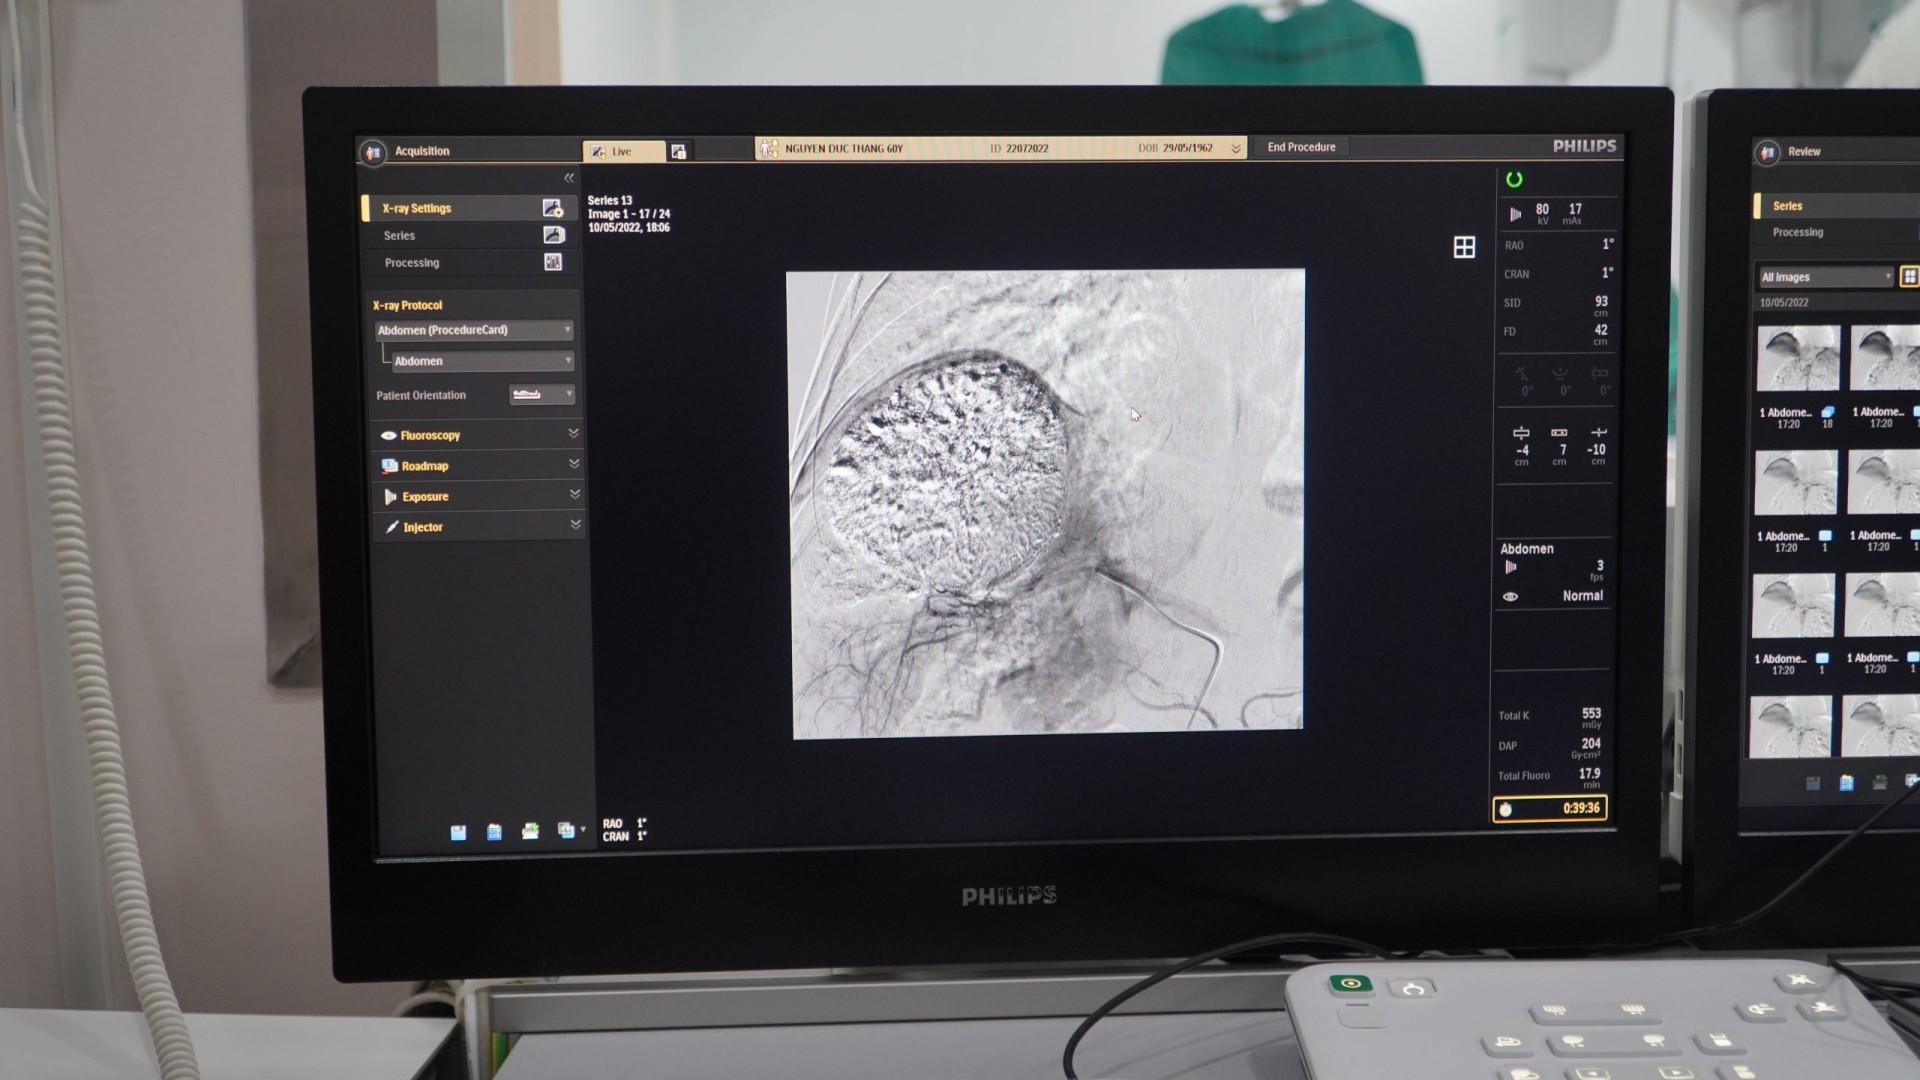
Task: Click the Processing sliders icon in the Acquisition sidebar
Action: [x=553, y=262]
